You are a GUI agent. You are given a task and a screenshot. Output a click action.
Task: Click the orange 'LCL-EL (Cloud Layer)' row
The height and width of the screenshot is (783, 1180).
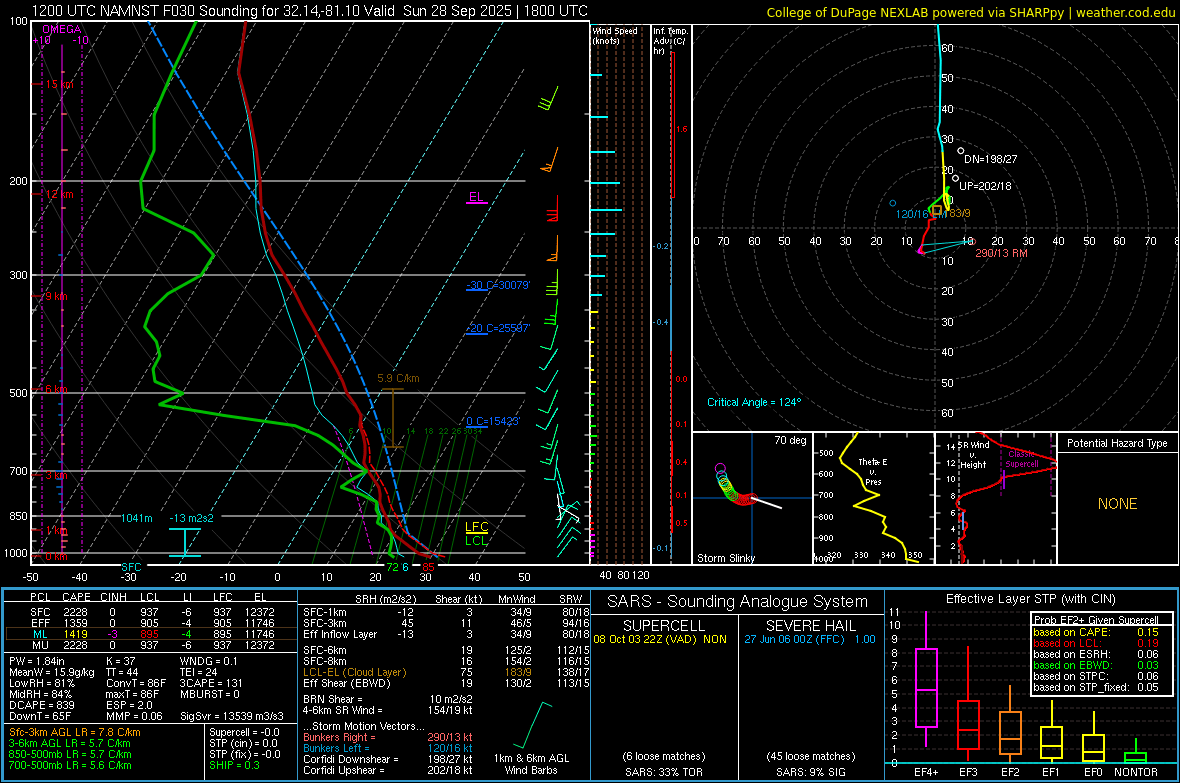[x=446, y=672]
